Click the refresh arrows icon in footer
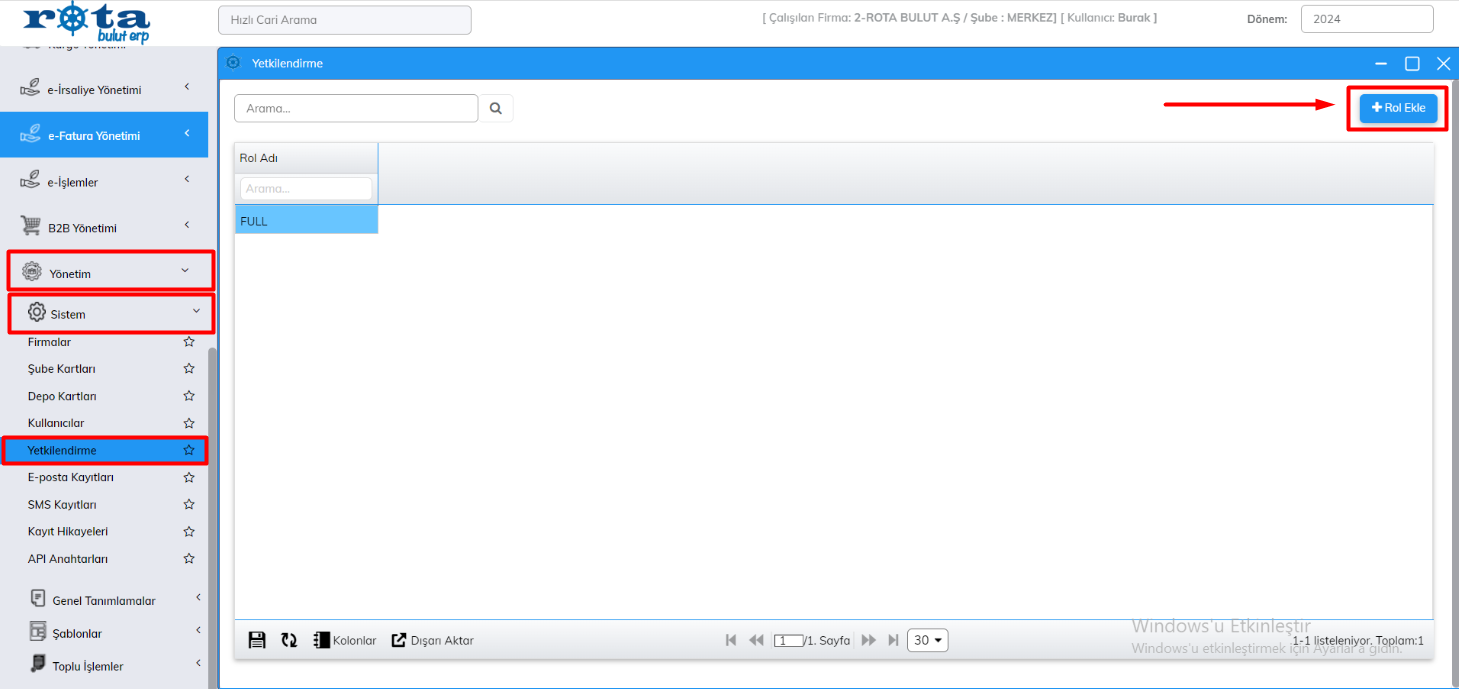Screen dimensions: 1459x689 289,640
